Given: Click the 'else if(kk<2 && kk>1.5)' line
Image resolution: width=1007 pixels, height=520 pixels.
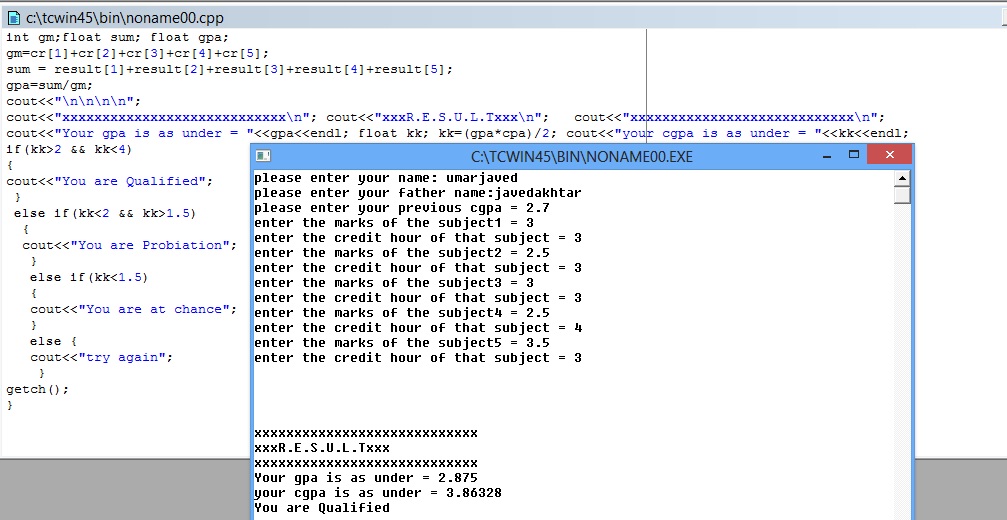Looking at the screenshot, I should click(105, 213).
